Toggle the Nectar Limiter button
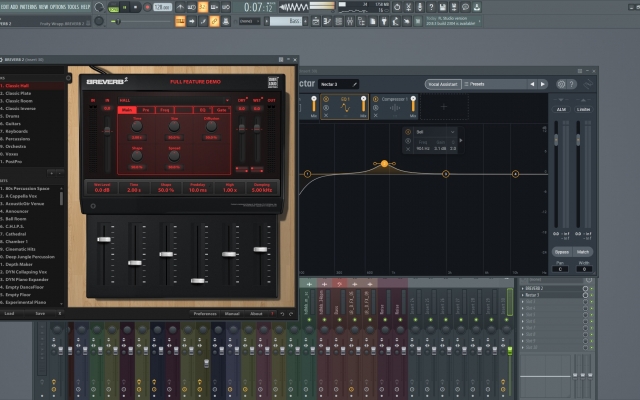The image size is (640, 400). click(x=583, y=109)
